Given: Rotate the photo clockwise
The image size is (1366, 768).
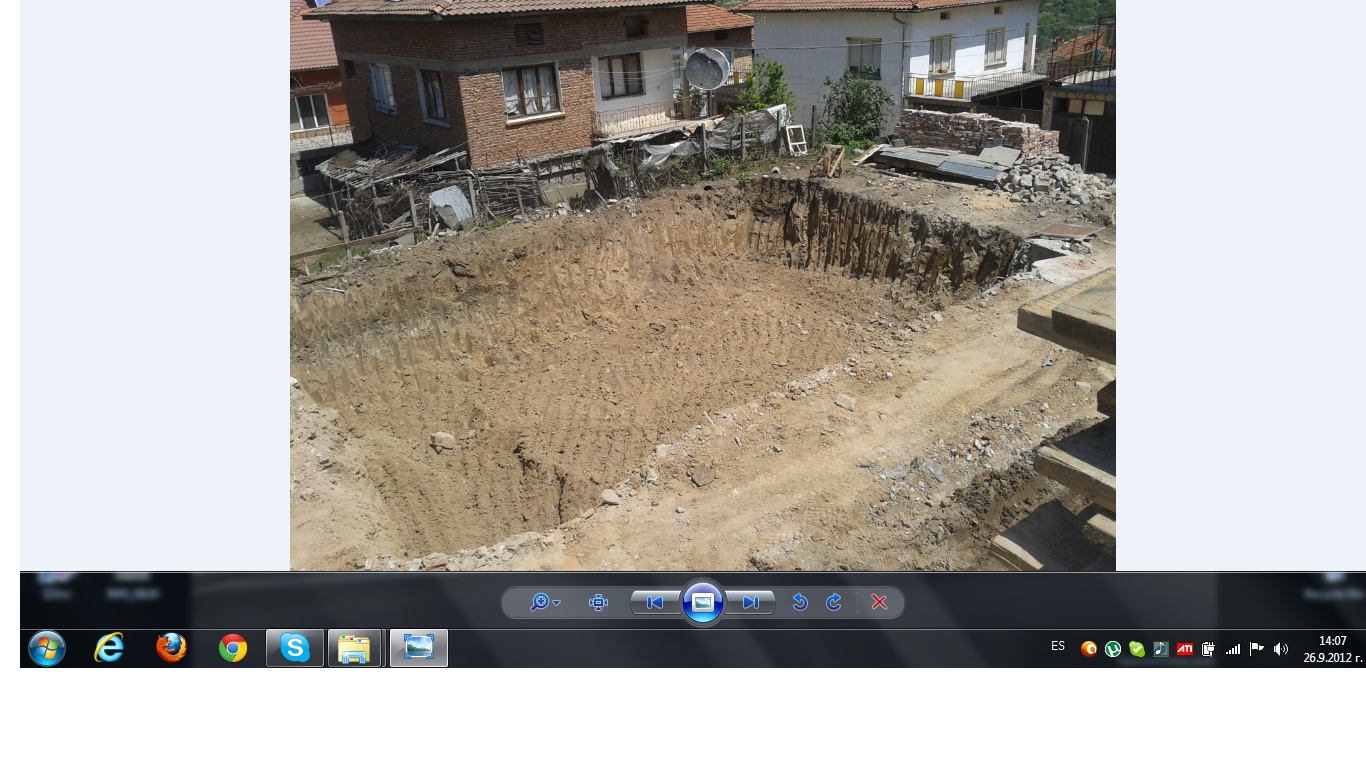Looking at the screenshot, I should [x=834, y=602].
